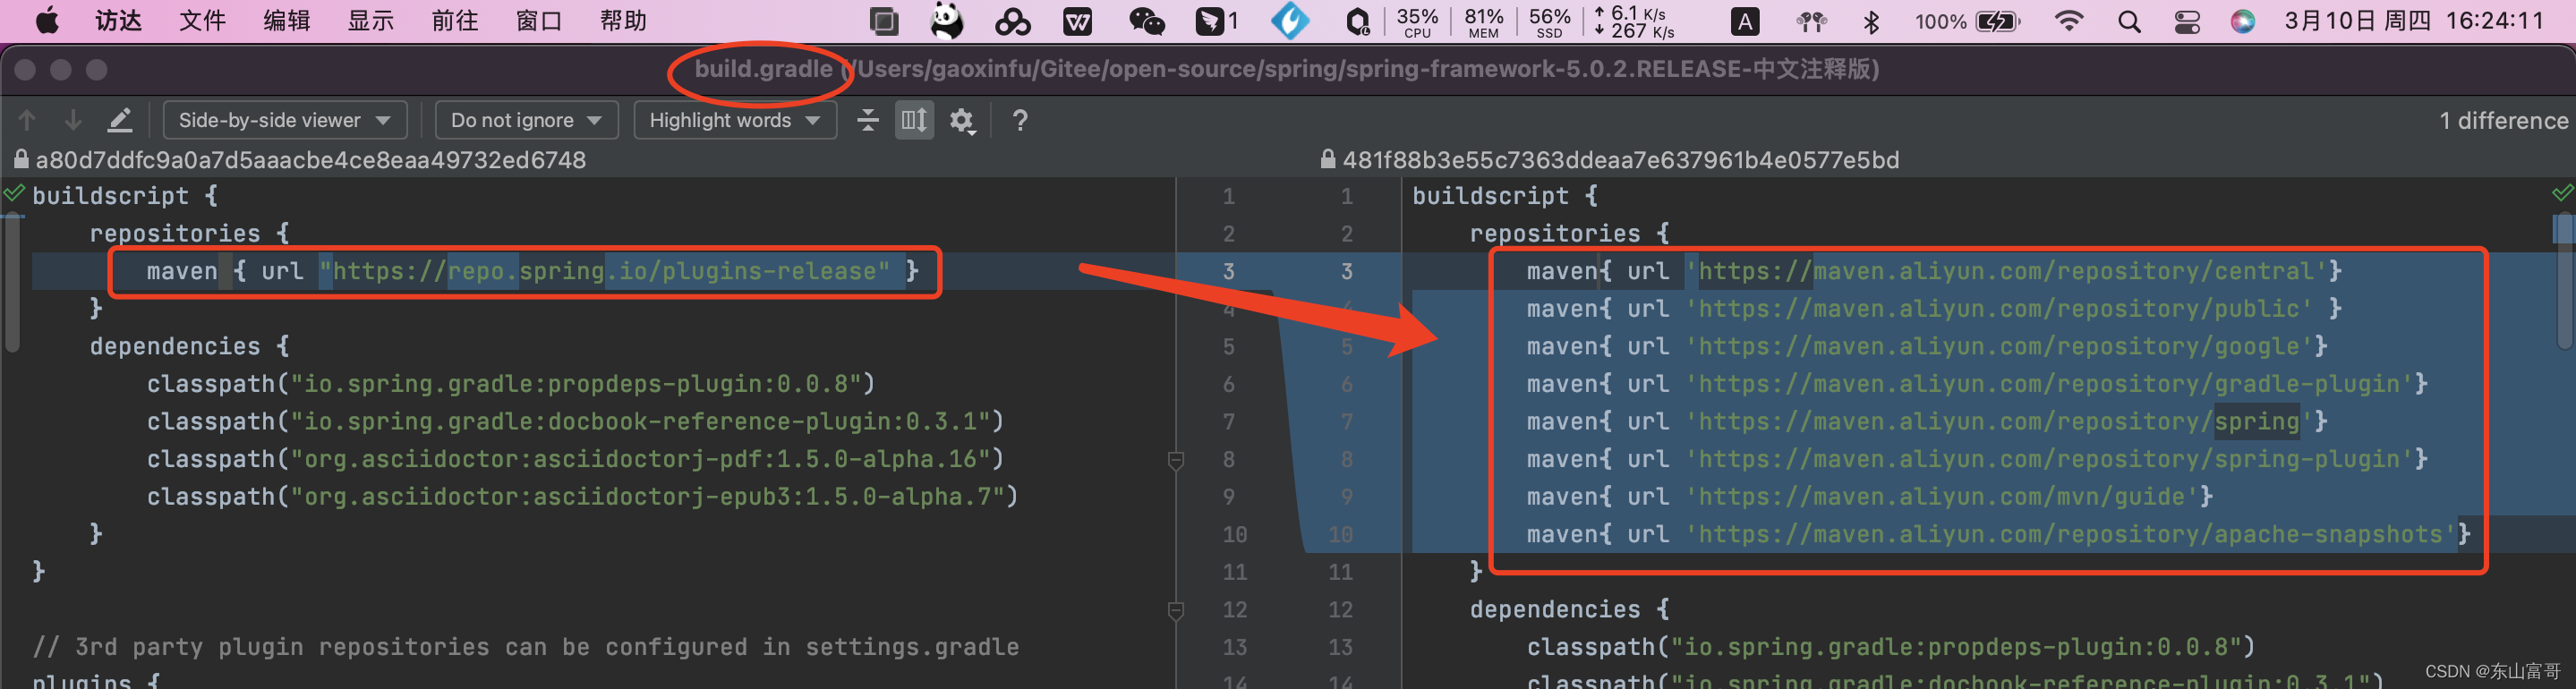Click lock icon beside right revision hash
2576x689 pixels.
coord(1328,159)
